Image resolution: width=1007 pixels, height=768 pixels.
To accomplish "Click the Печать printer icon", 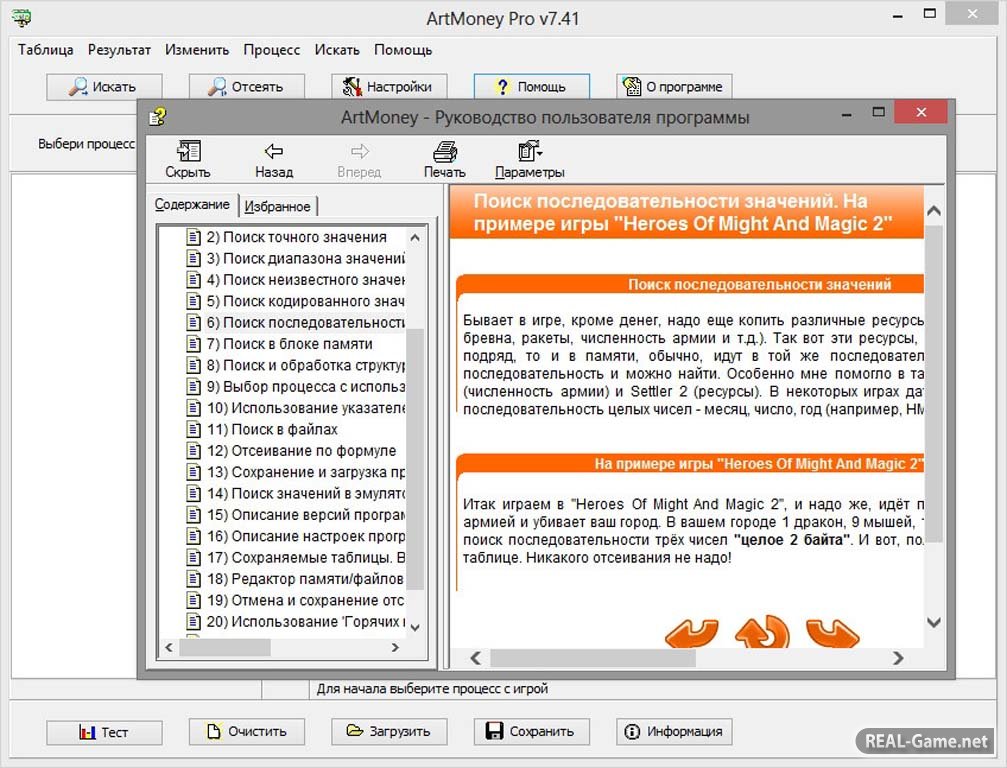I will point(444,153).
